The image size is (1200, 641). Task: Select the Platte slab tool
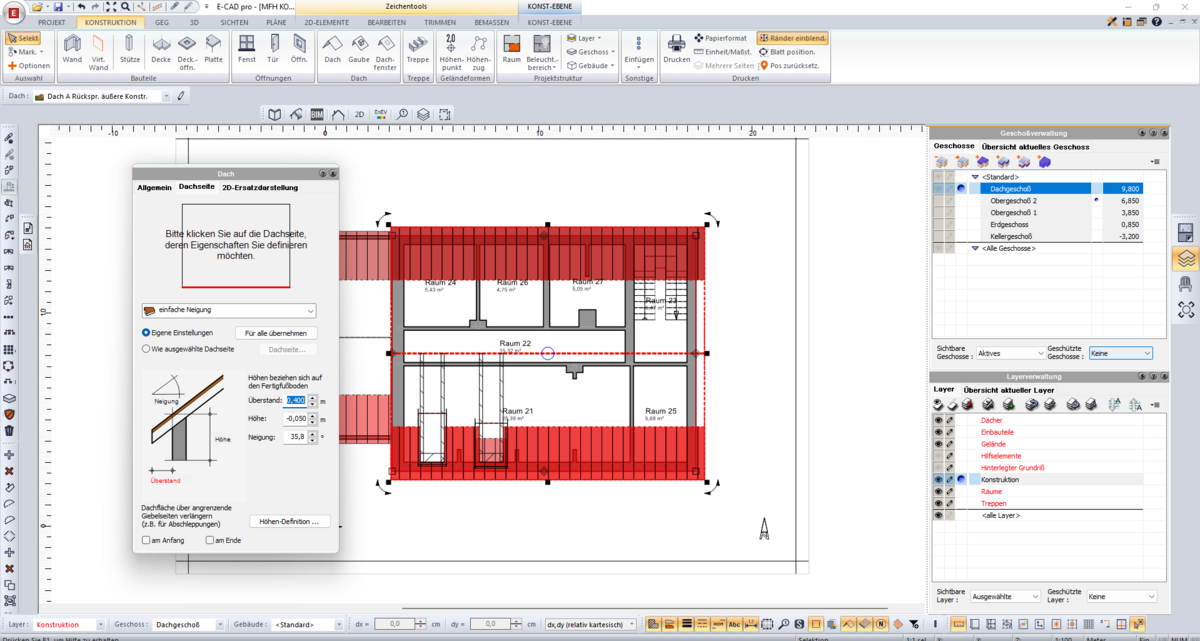pos(214,51)
